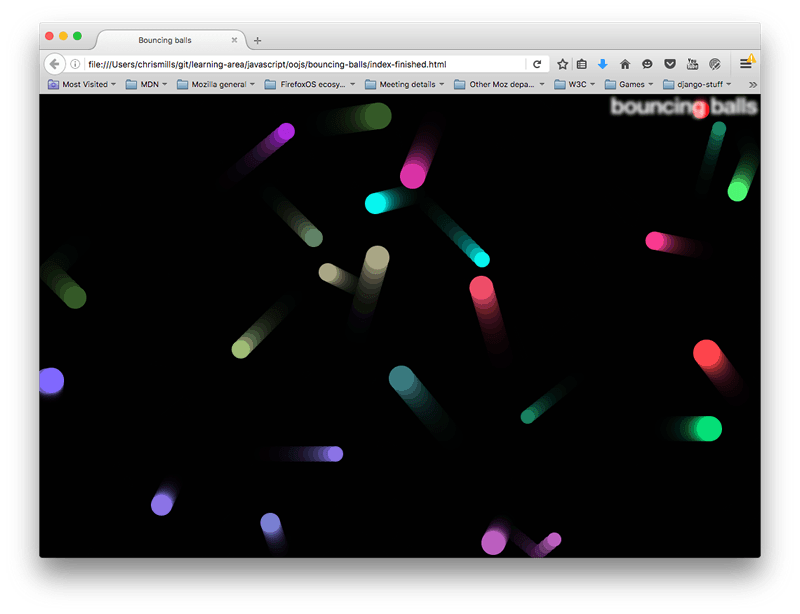Open the W3C bookmarks folder
Screen dimensions: 800x614
pyautogui.click(x=573, y=84)
